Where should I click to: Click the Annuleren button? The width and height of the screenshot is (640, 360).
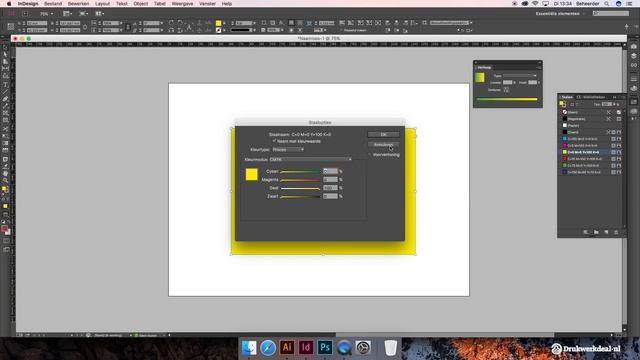(383, 144)
